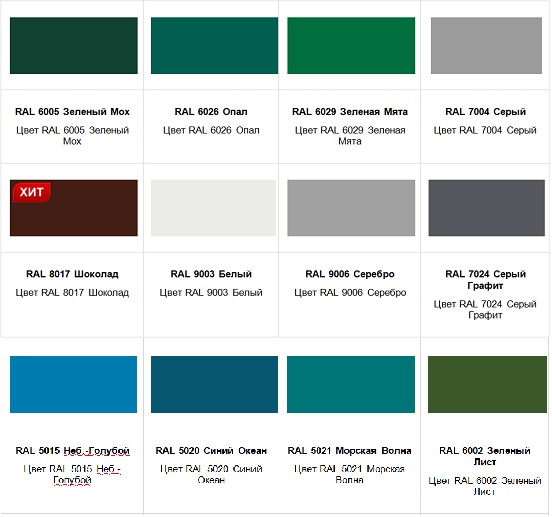Pick the RAL 6029 Зеленая Мята swatch
The width and height of the screenshot is (552, 517).
(352, 46)
